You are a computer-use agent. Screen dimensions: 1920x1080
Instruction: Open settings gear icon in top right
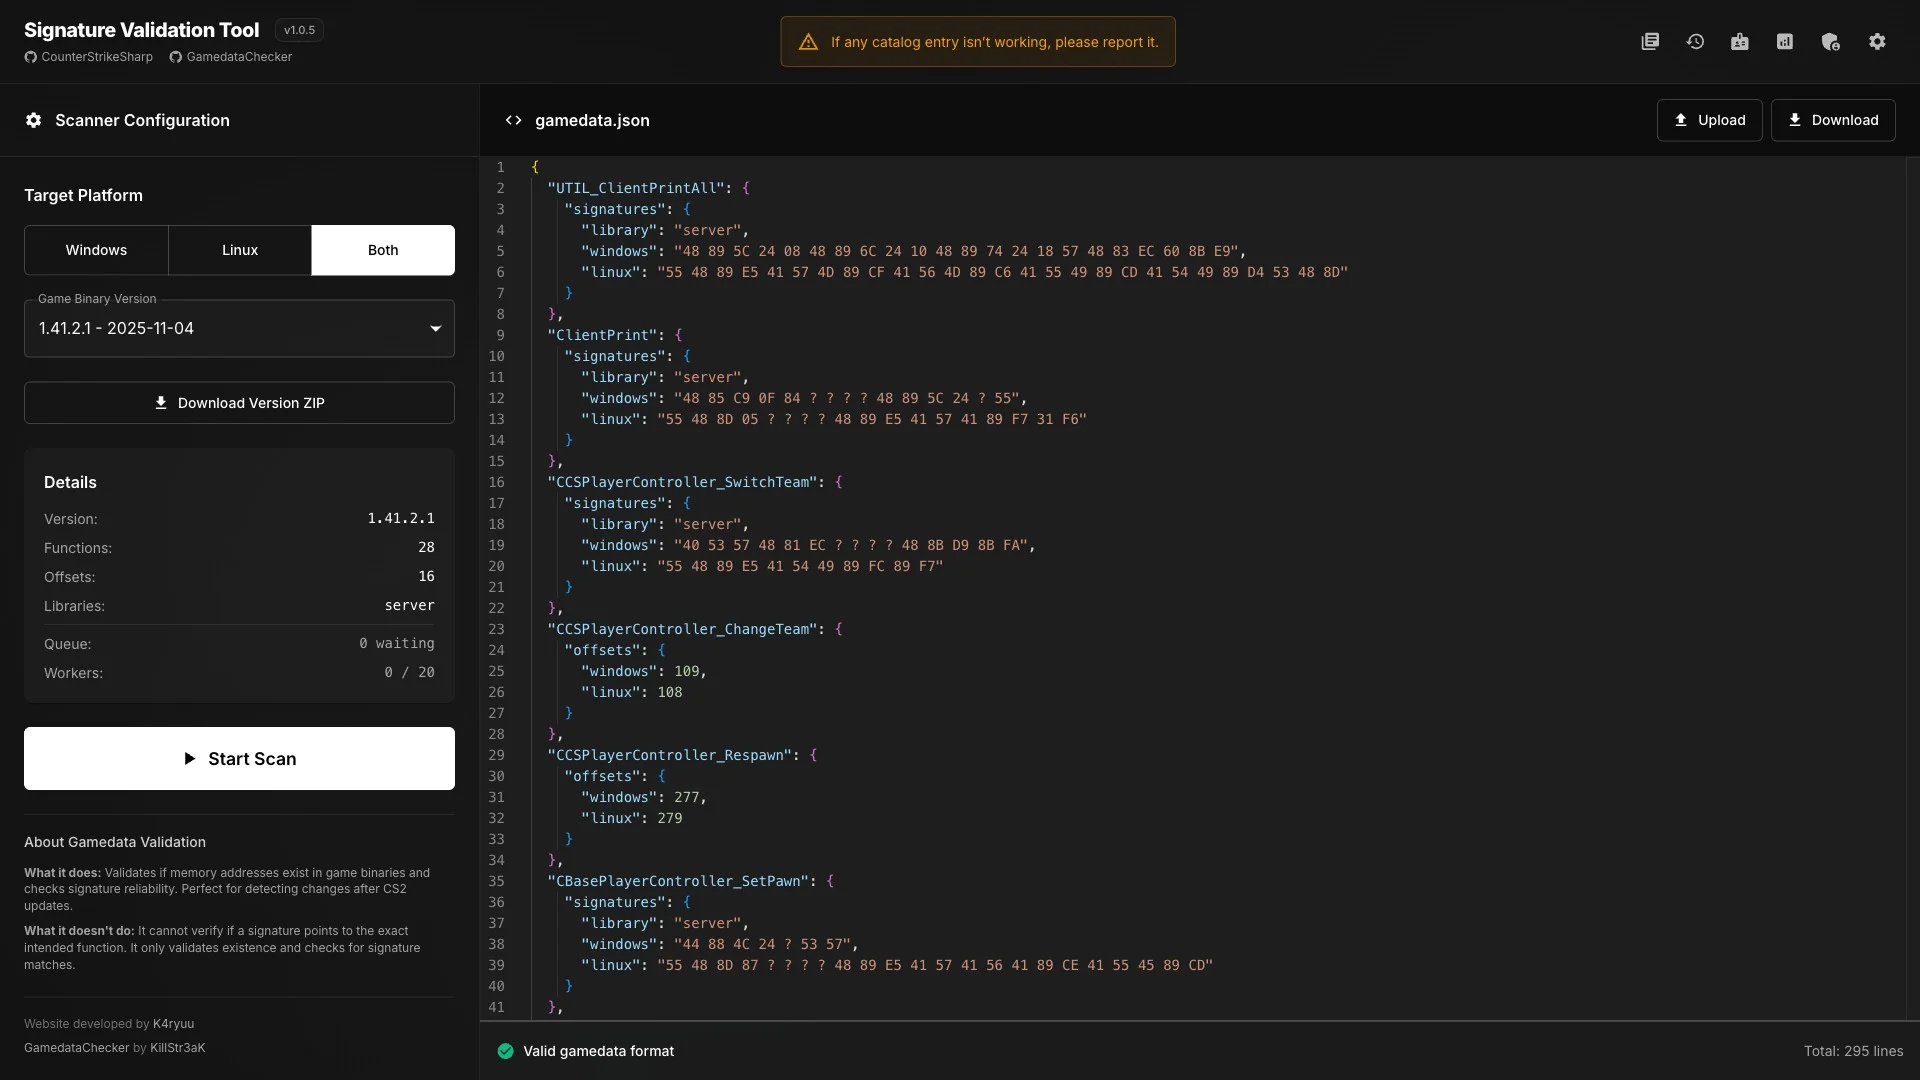coord(1877,41)
